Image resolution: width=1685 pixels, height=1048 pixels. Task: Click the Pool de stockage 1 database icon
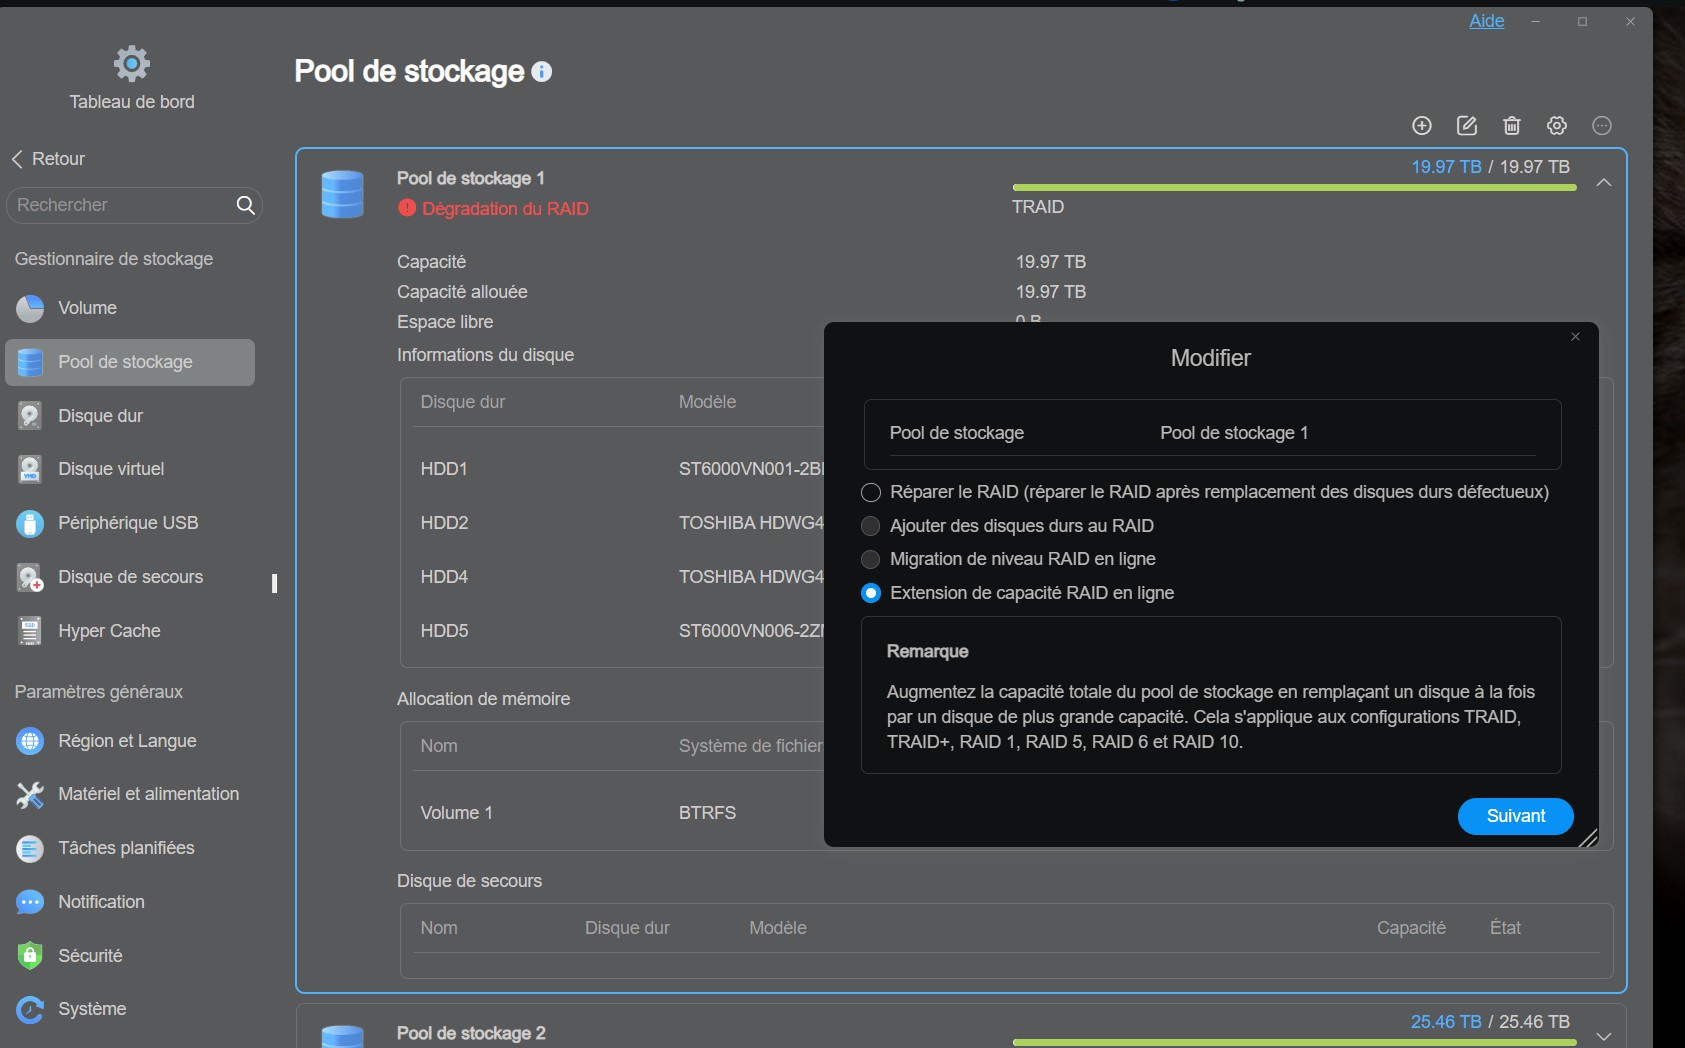pyautogui.click(x=342, y=194)
